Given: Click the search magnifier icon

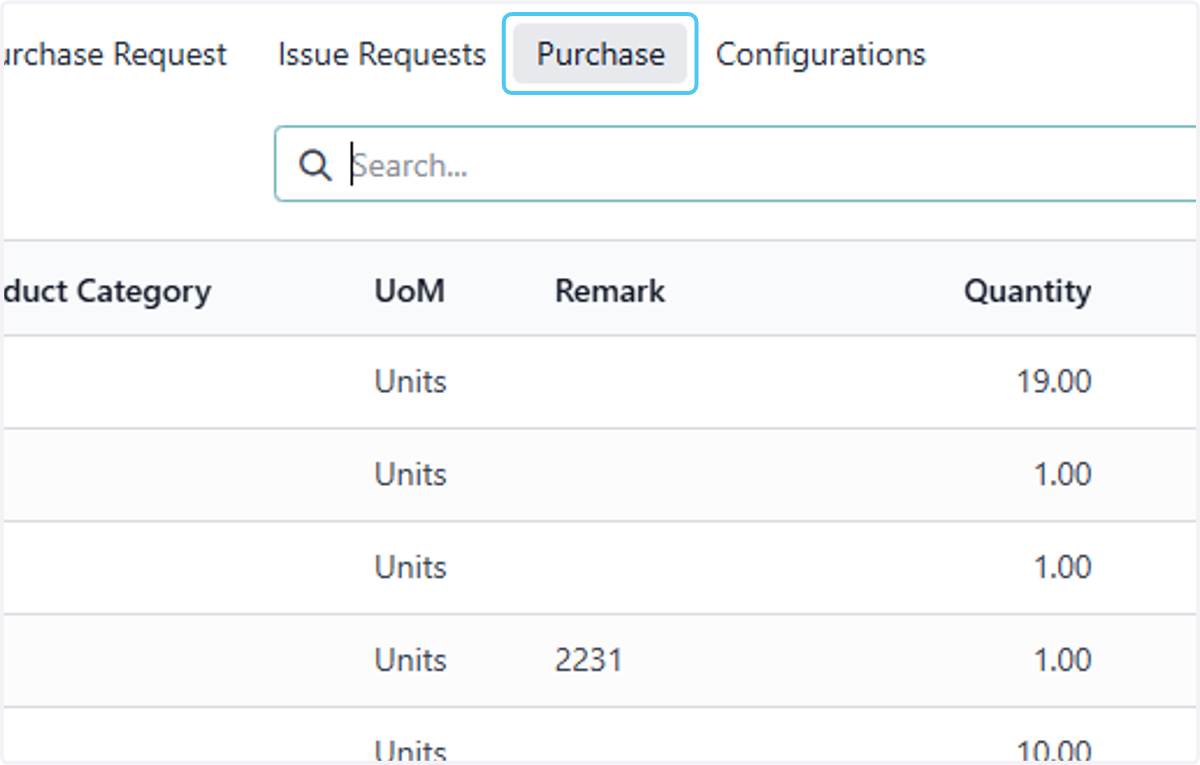Looking at the screenshot, I should (x=315, y=165).
